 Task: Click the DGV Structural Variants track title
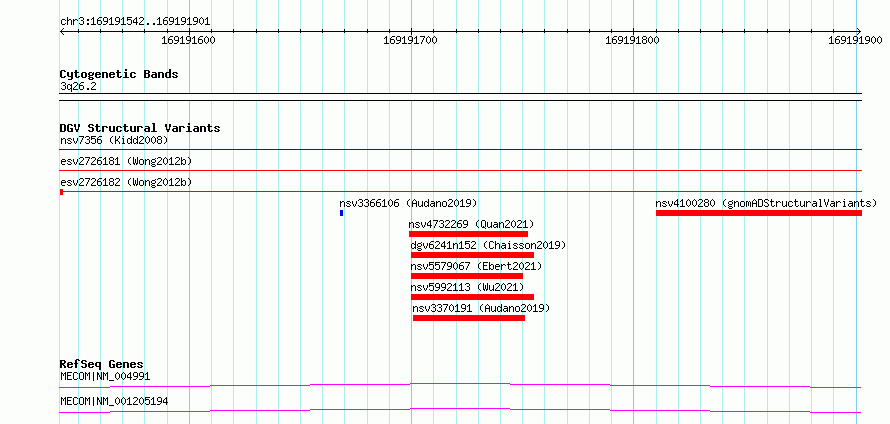140,128
